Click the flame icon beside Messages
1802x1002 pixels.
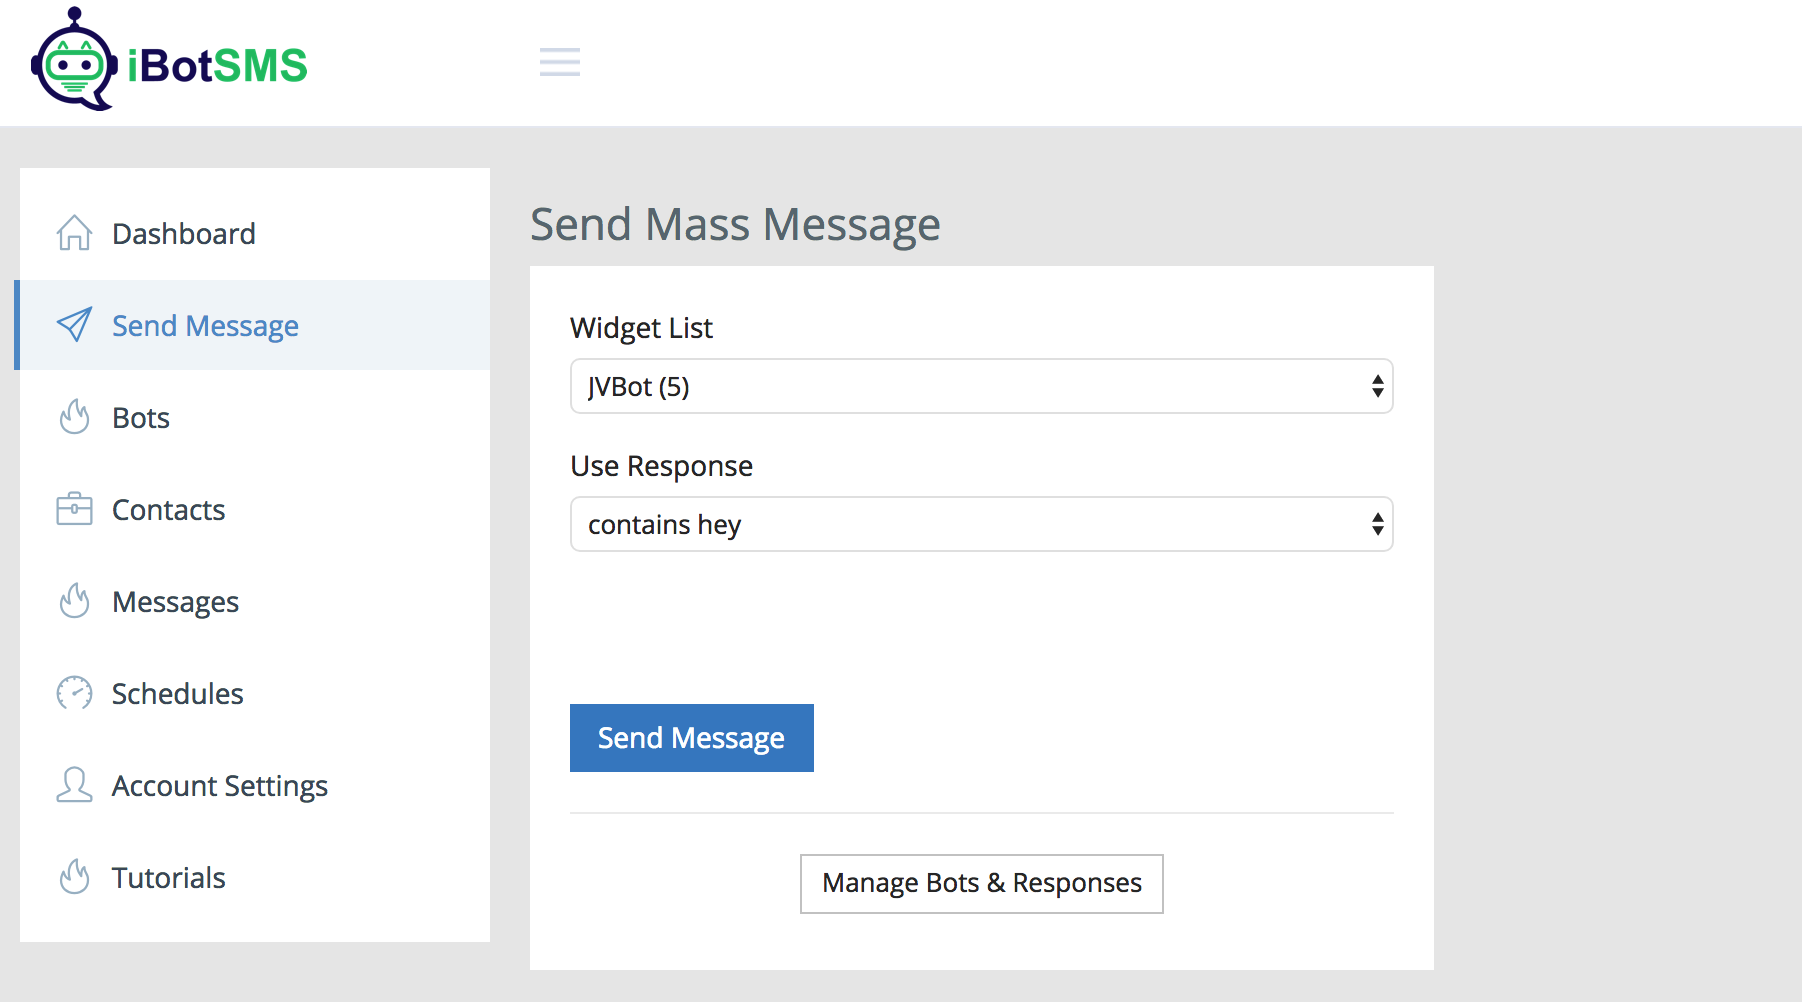coord(74,601)
